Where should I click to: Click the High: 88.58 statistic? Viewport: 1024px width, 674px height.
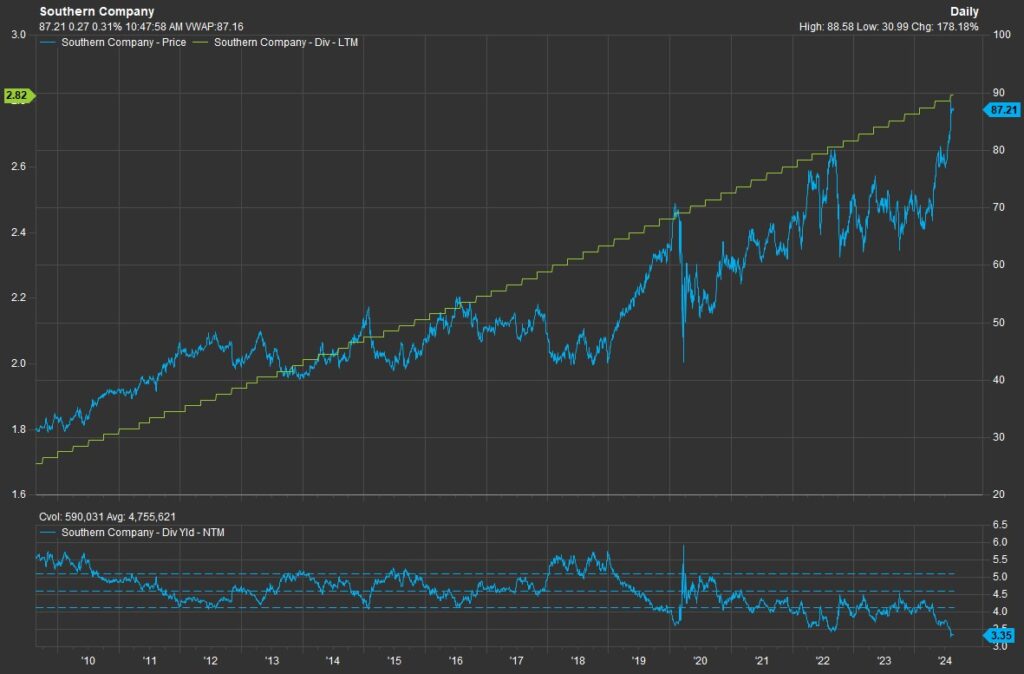tap(825, 27)
